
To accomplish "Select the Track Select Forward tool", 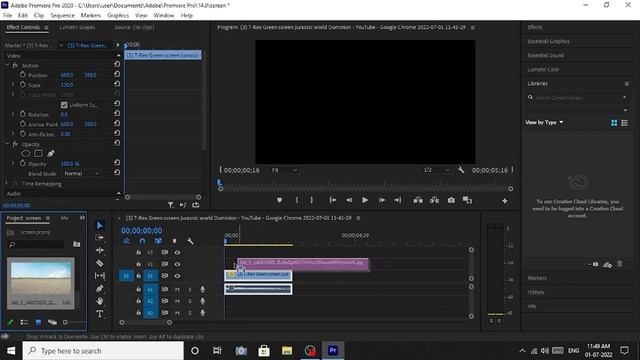I will pyautogui.click(x=100, y=238).
